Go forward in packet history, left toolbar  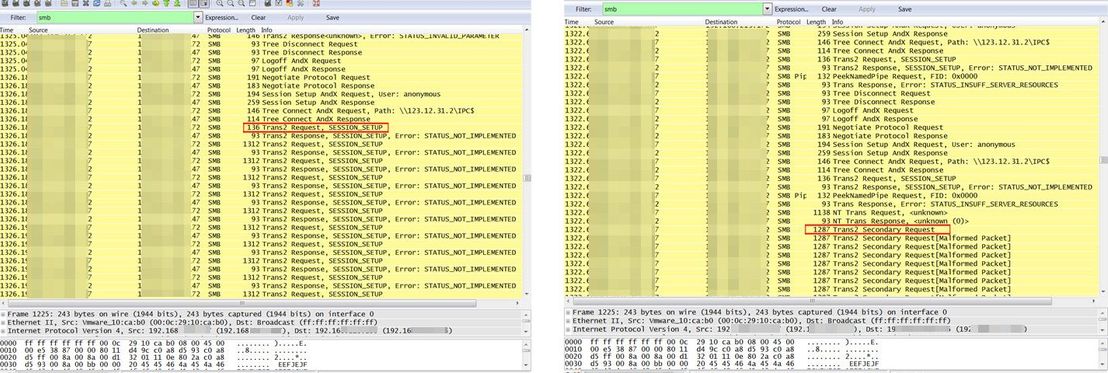pos(145,3)
